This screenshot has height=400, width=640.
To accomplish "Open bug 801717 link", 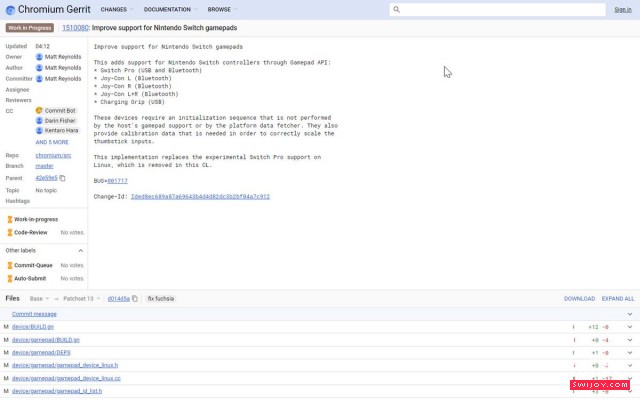I will (x=118, y=181).
